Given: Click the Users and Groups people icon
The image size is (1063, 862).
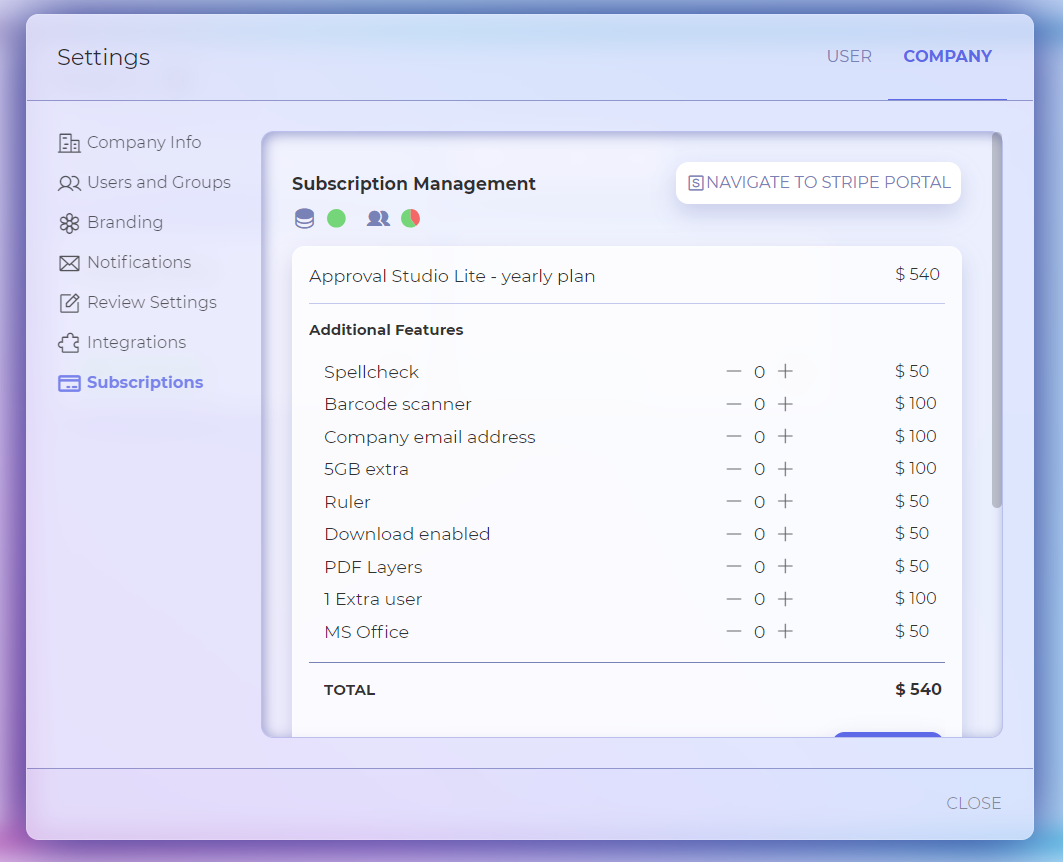Looking at the screenshot, I should pos(68,183).
